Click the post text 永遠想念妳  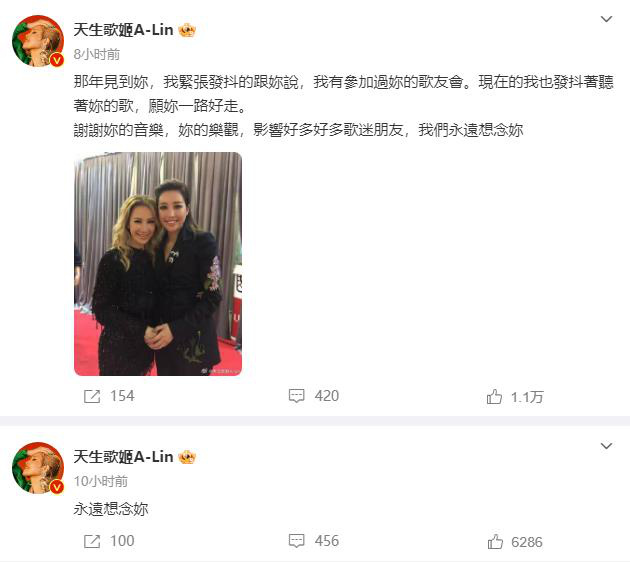point(111,509)
